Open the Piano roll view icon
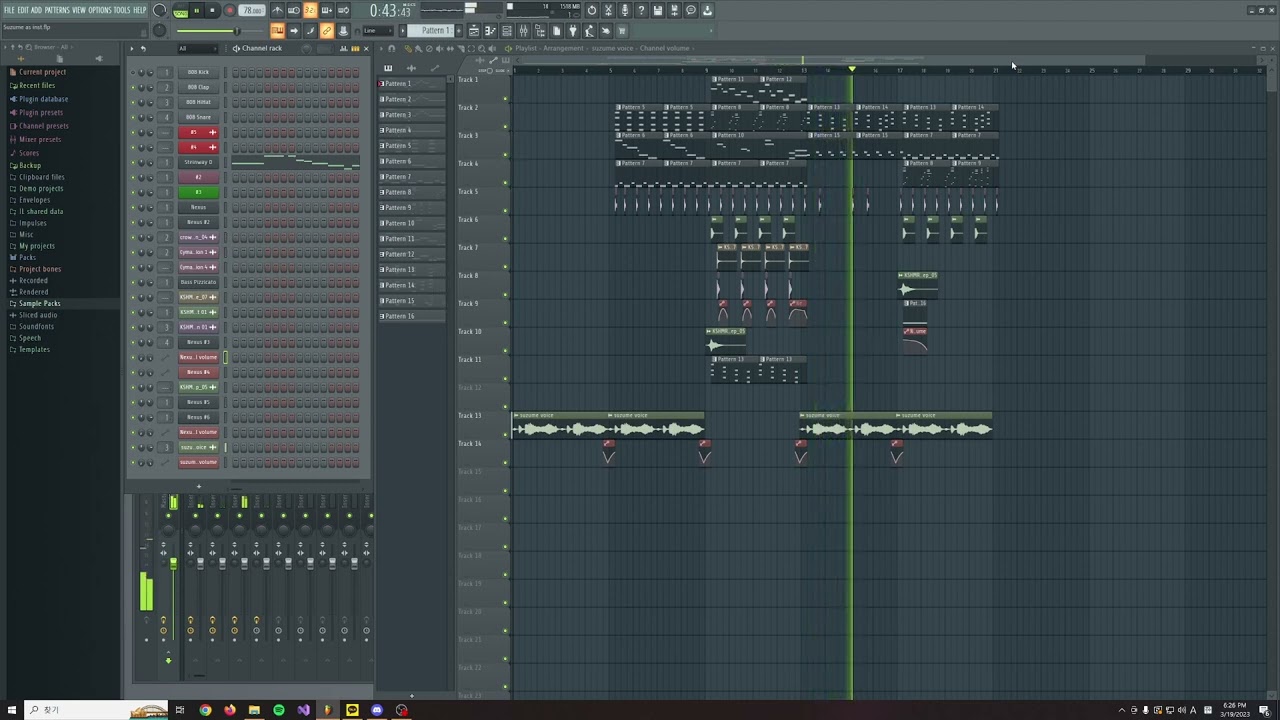The width and height of the screenshot is (1280, 720). 490,31
